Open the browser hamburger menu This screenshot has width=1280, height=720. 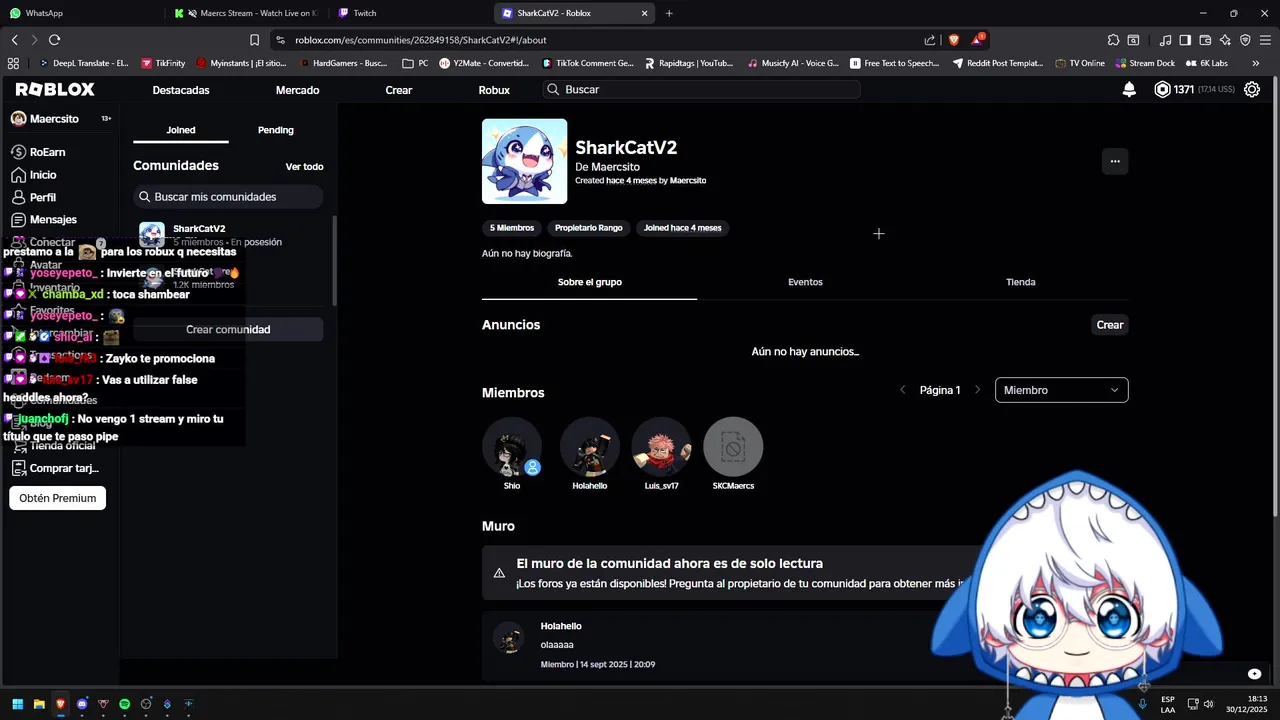pos(1265,40)
